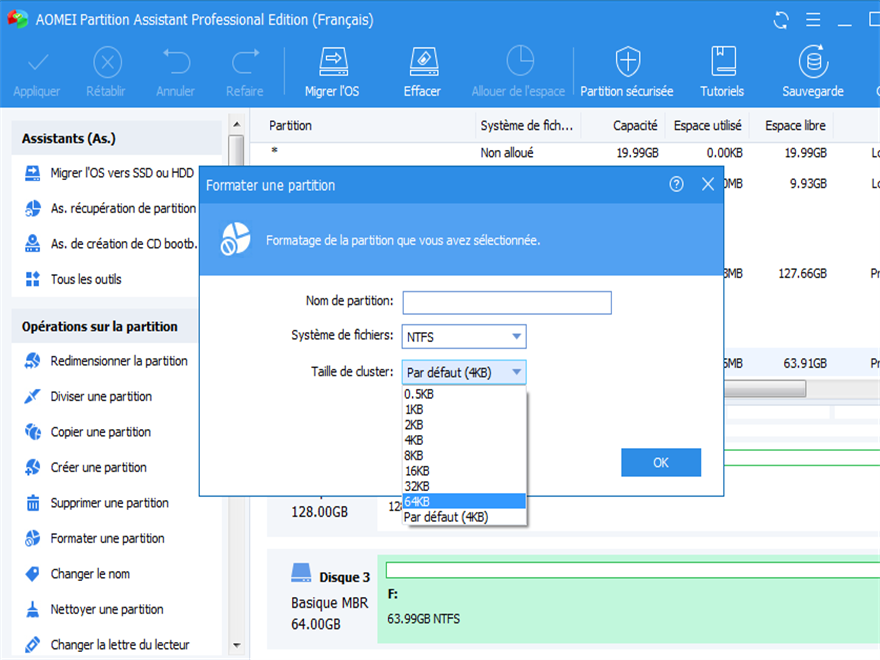Choose 0.5KB cluster size

[x=464, y=394]
